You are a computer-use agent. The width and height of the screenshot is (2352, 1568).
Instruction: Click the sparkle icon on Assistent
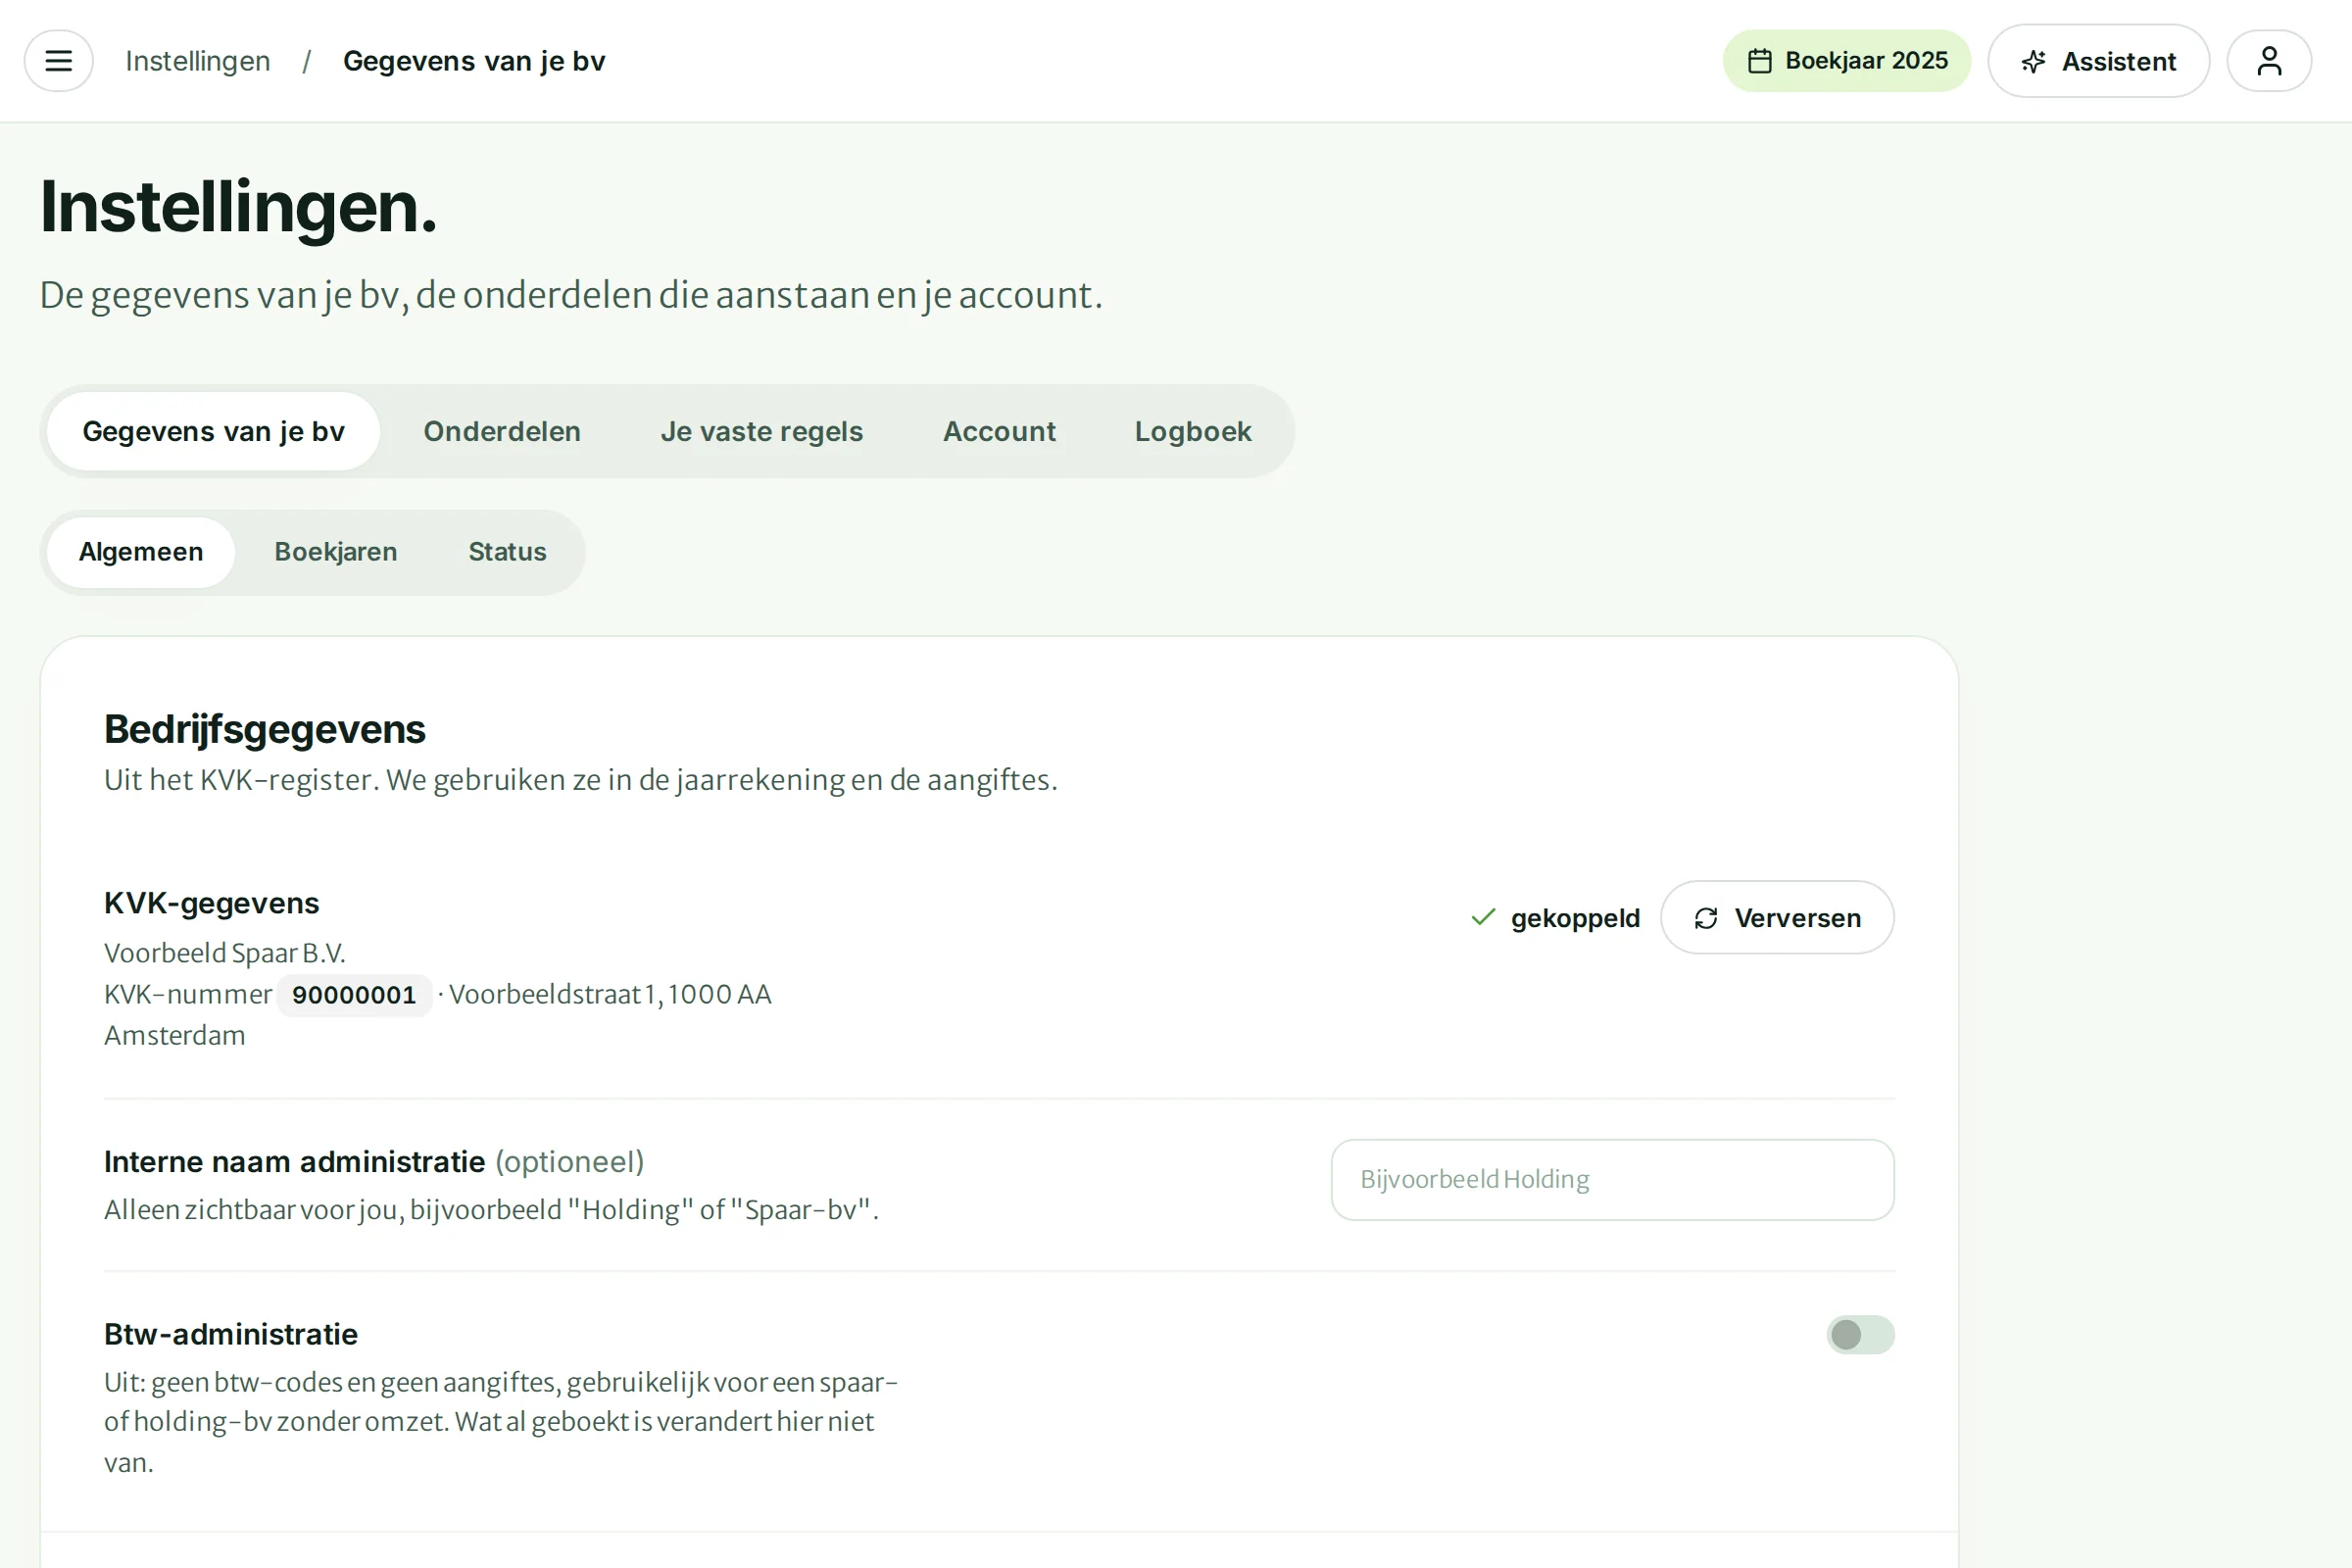pyautogui.click(x=2033, y=62)
